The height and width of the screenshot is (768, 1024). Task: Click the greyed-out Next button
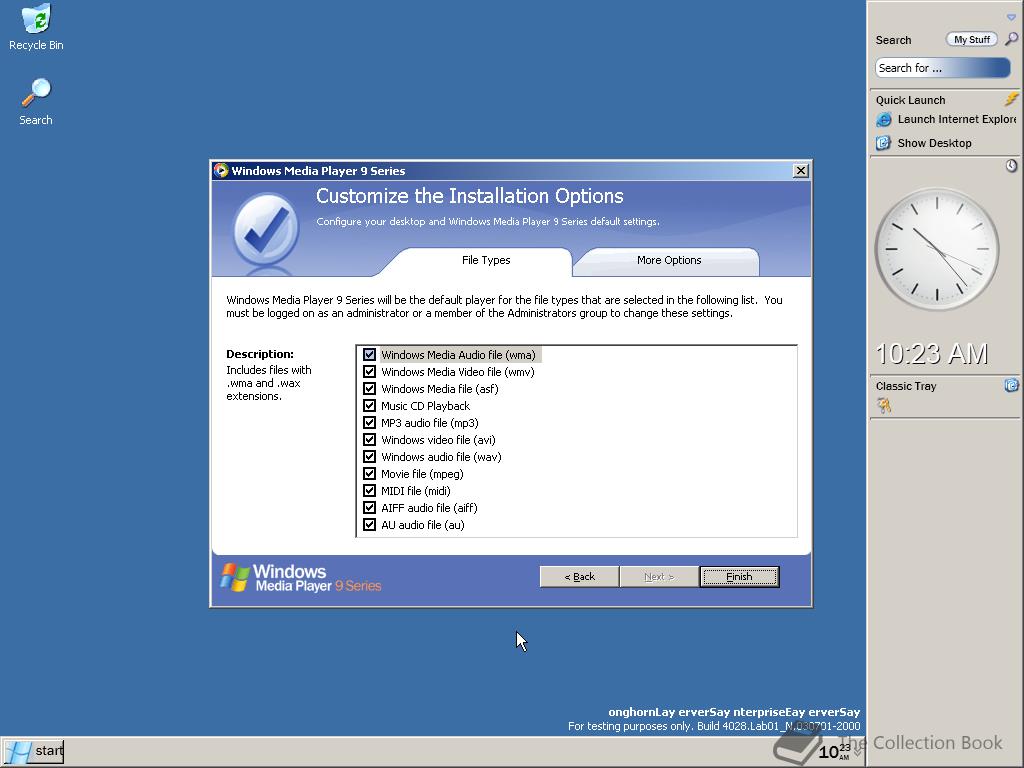pos(659,577)
